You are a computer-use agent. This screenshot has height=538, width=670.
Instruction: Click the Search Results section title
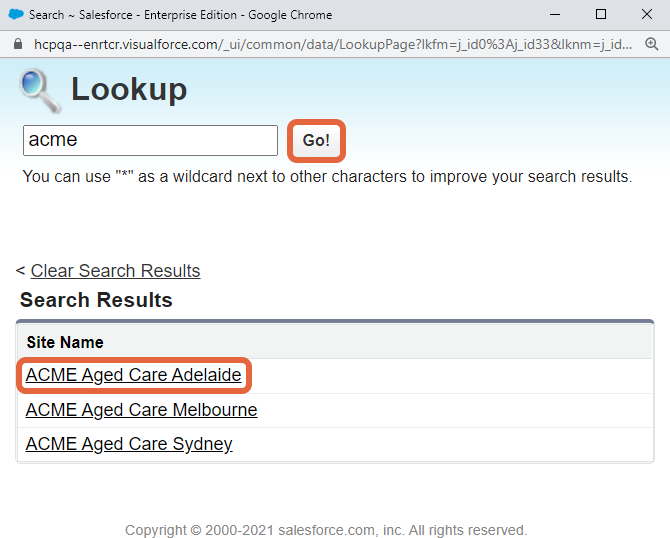tap(96, 300)
